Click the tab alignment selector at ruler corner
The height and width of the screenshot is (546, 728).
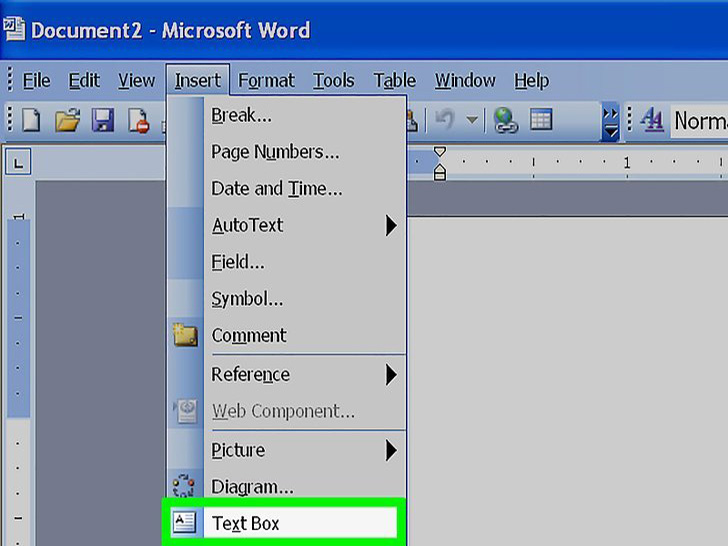19,163
